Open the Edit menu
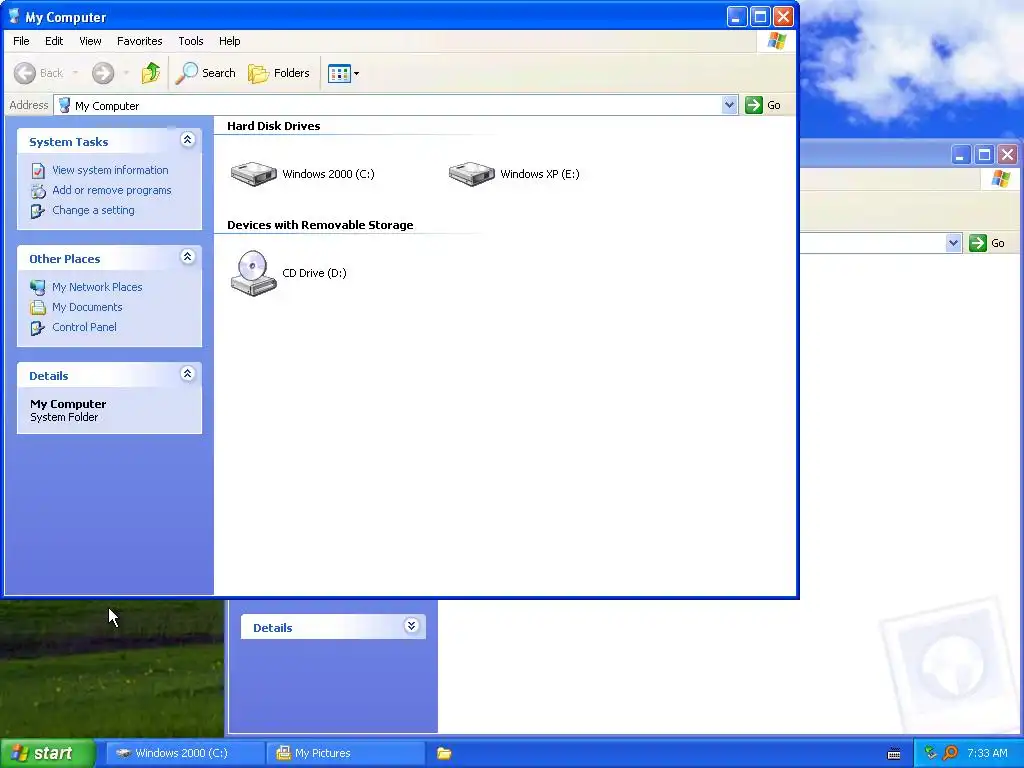This screenshot has height=768, width=1024. click(54, 41)
